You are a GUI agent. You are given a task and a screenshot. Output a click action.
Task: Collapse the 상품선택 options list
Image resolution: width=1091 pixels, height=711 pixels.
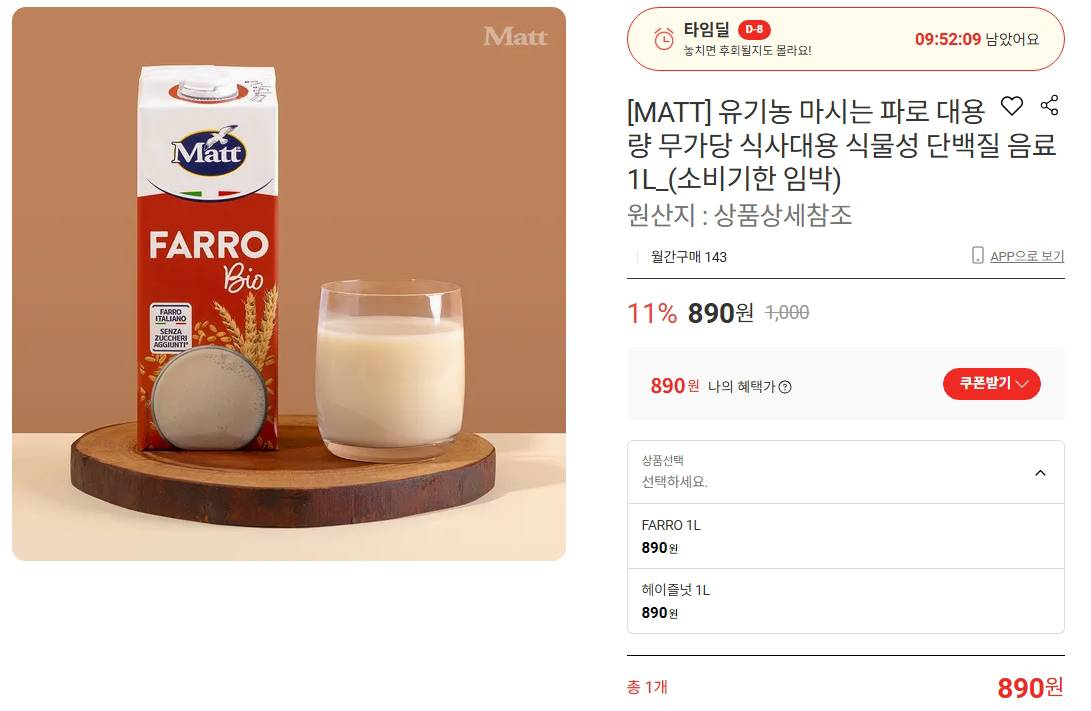tap(1040, 472)
